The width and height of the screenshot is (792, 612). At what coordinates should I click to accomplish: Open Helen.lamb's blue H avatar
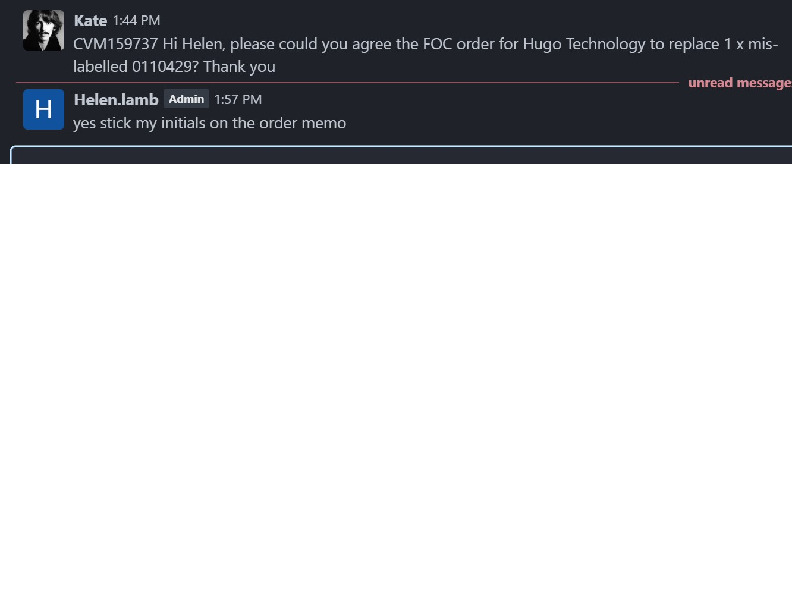pos(43,109)
